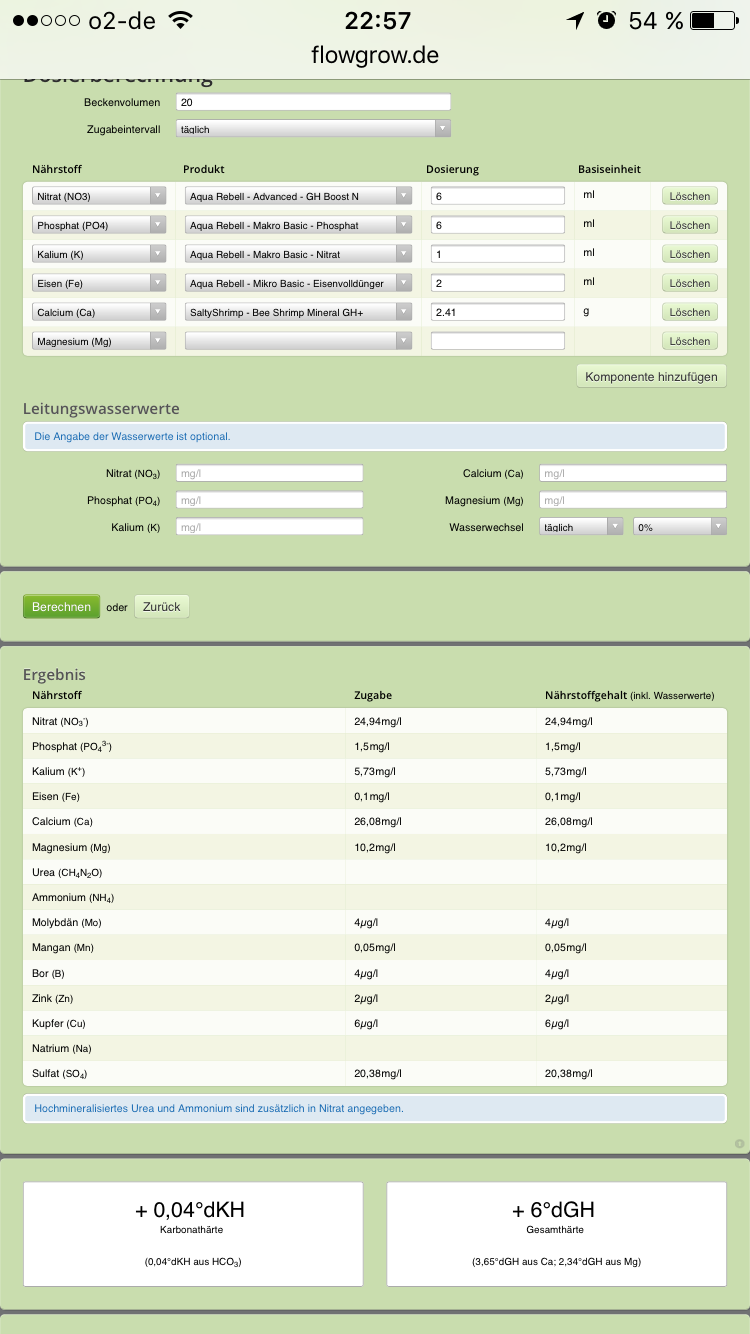Delete the Nitrat (NO3) row with Löschen
The image size is (750, 1334).
pos(689,196)
